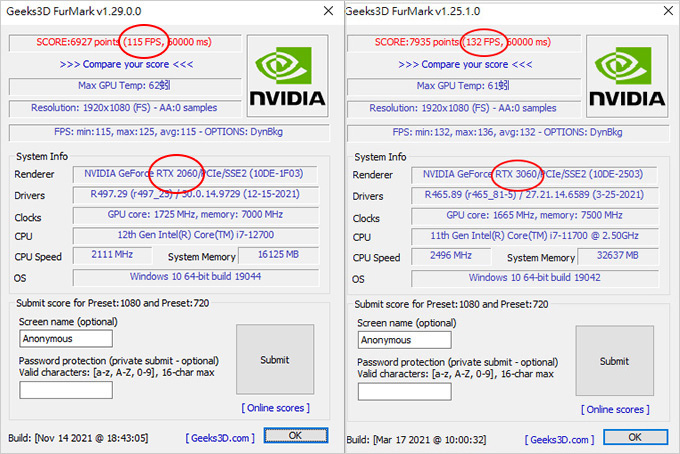Click '2111 MHz' CPU speed value
This screenshot has height=454, width=680.
112,255
